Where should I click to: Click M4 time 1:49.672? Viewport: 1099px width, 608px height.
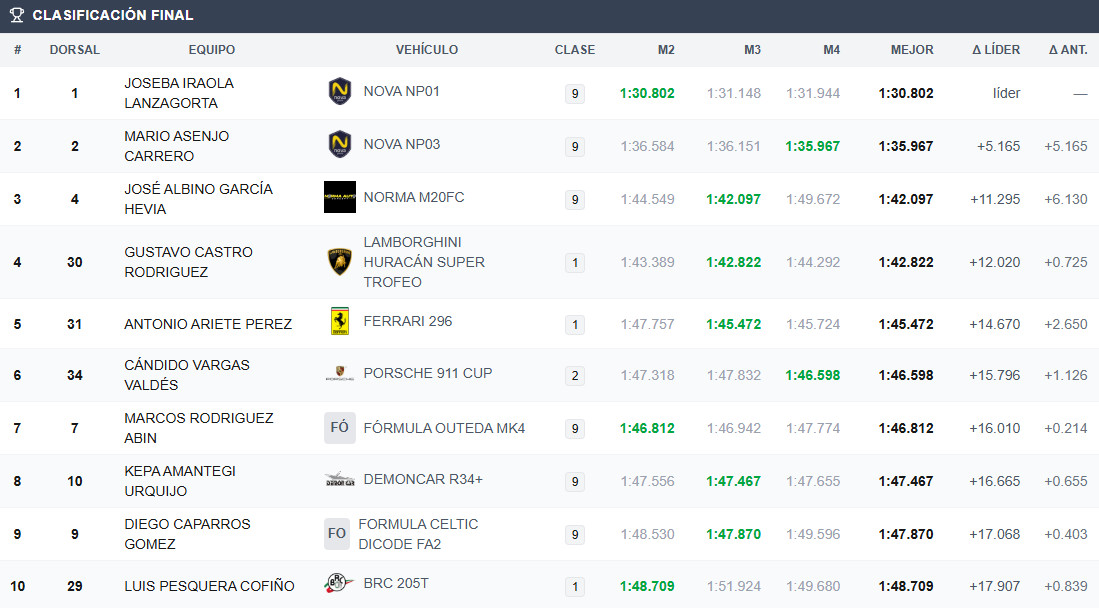coord(813,199)
